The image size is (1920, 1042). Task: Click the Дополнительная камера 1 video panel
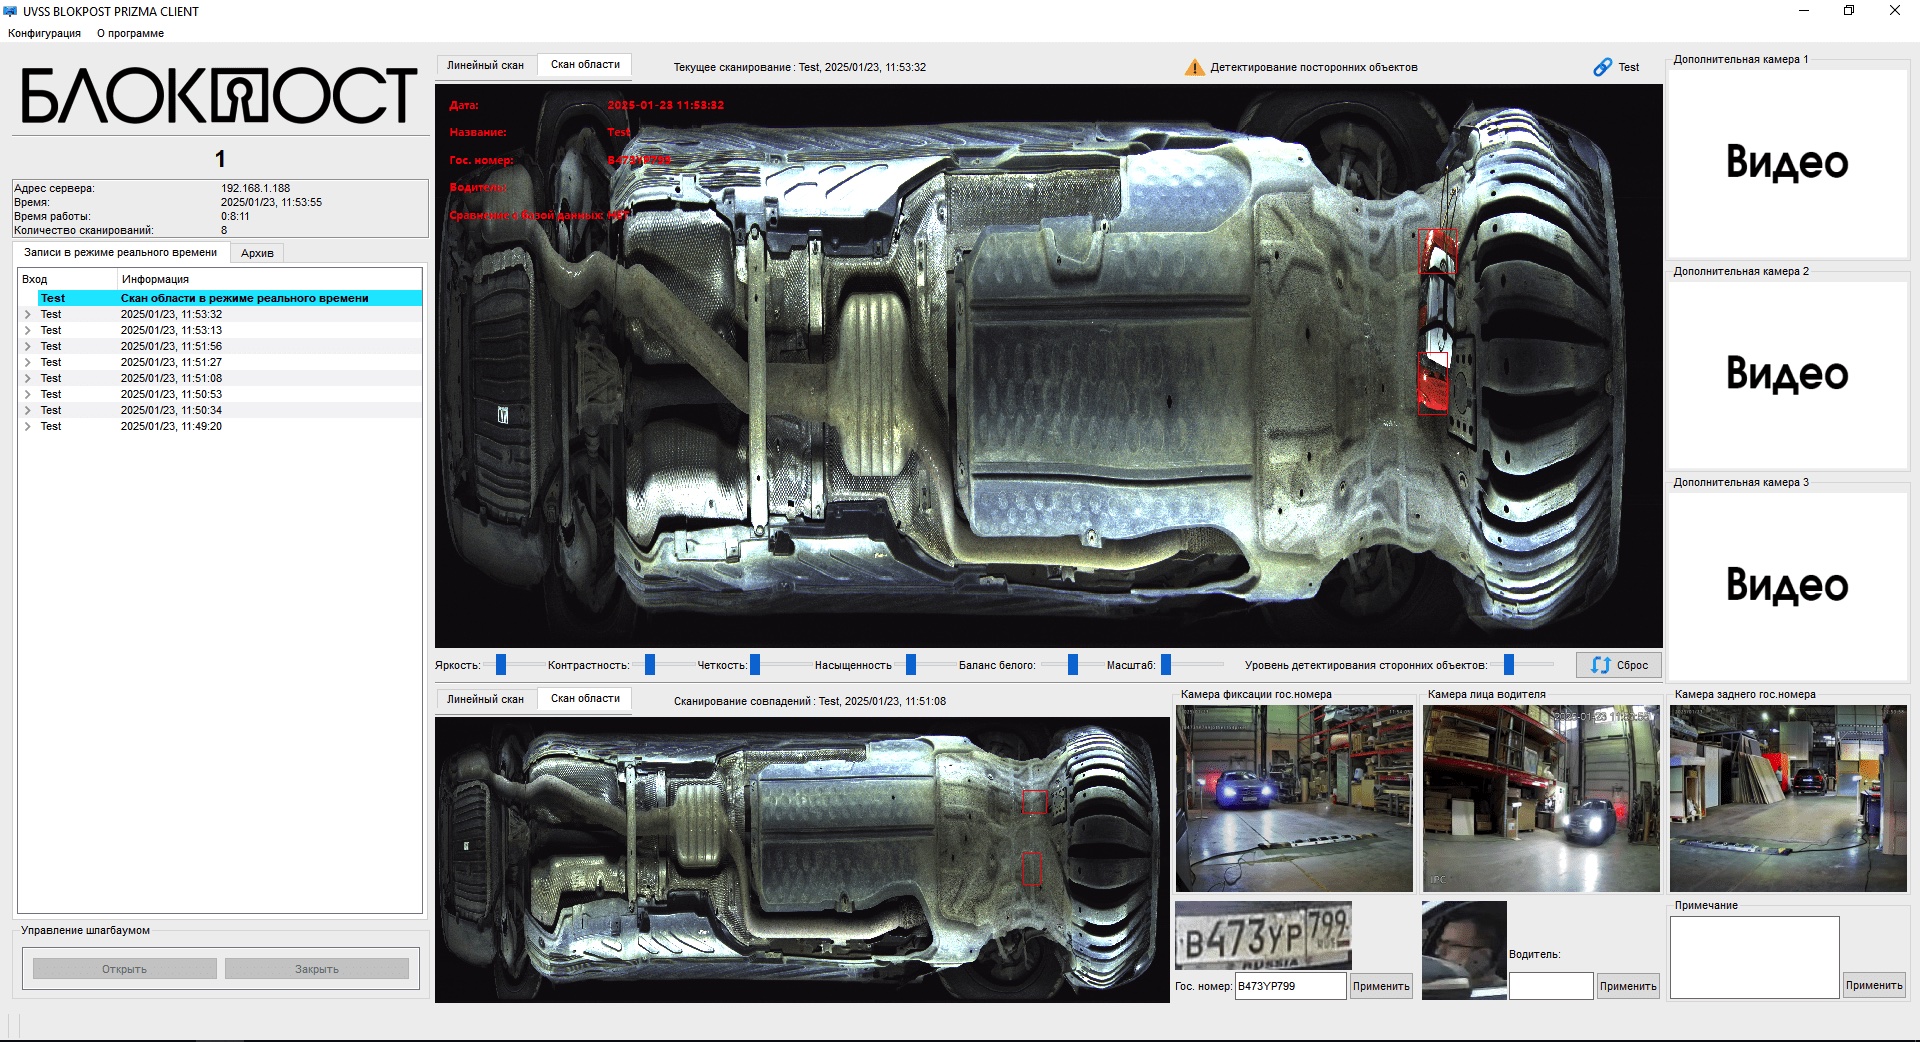[1787, 163]
